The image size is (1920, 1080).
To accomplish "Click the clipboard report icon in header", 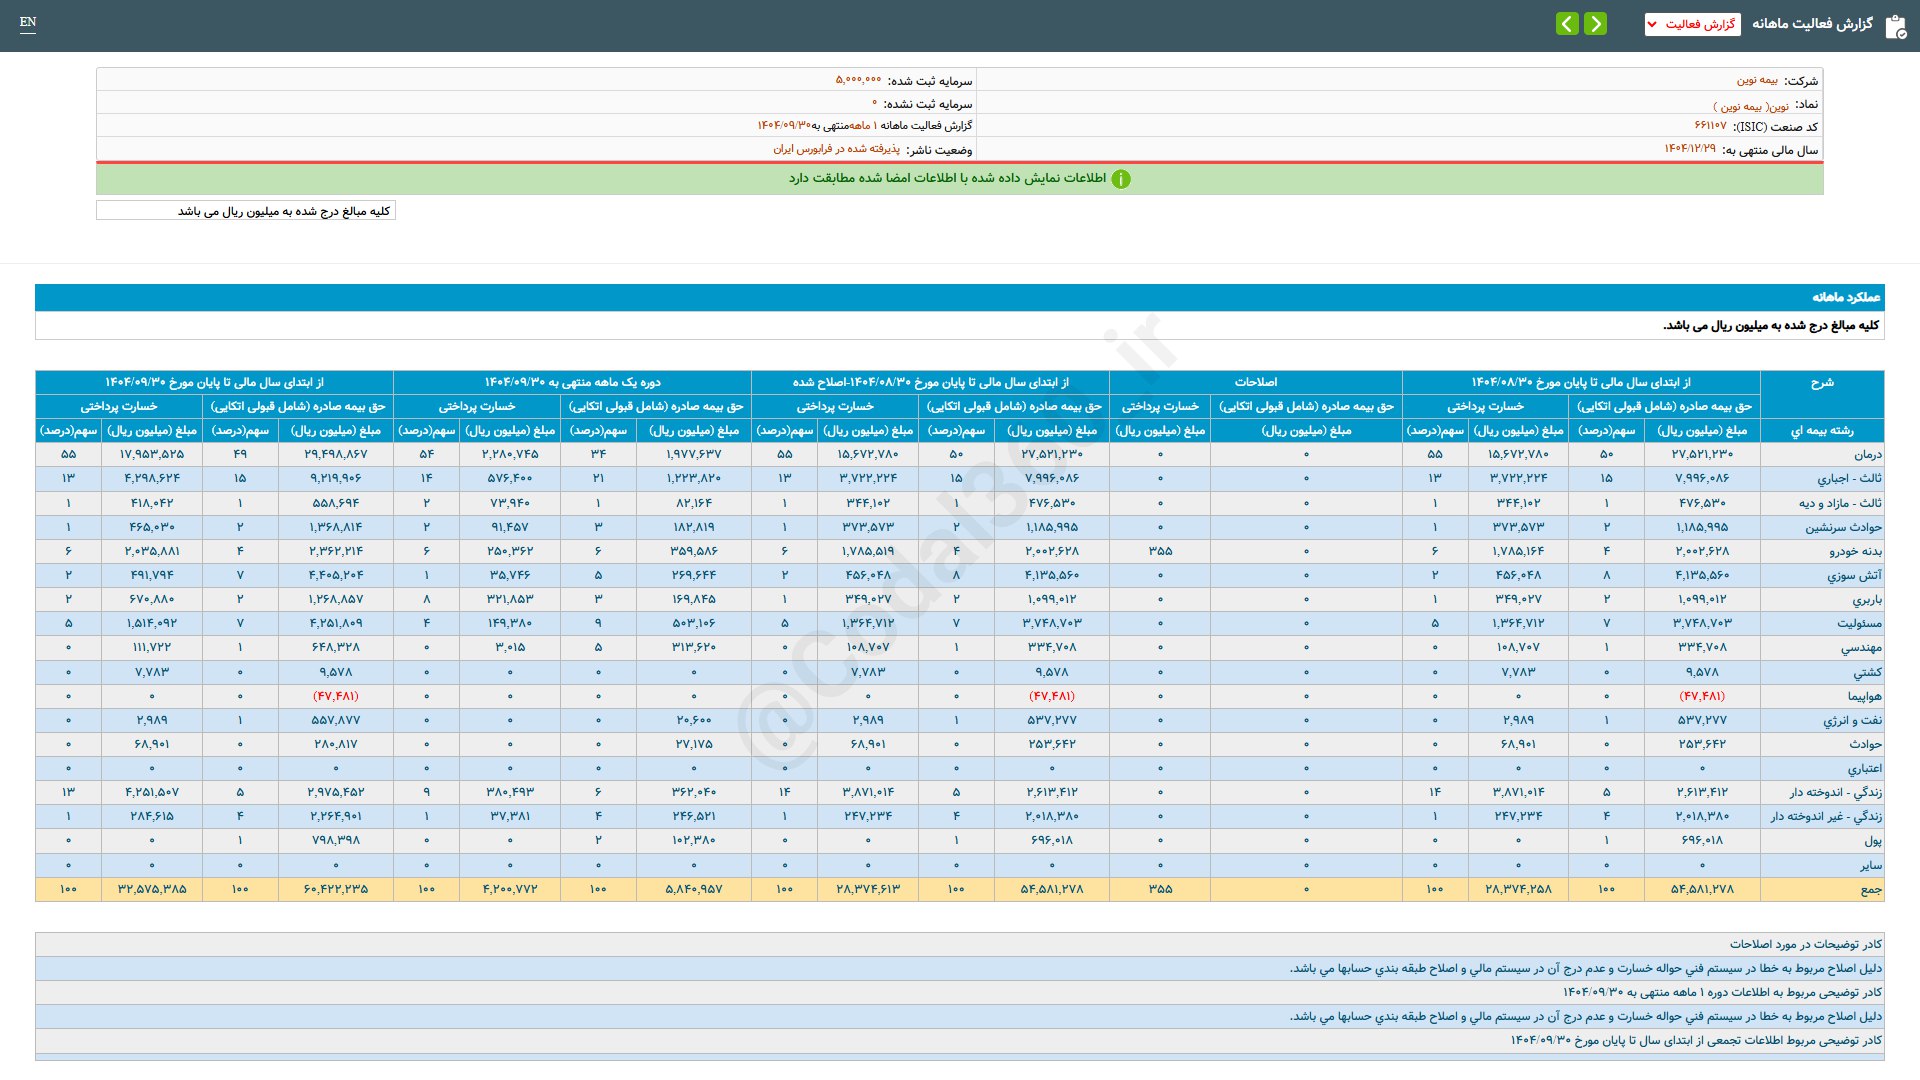I will (1894, 26).
